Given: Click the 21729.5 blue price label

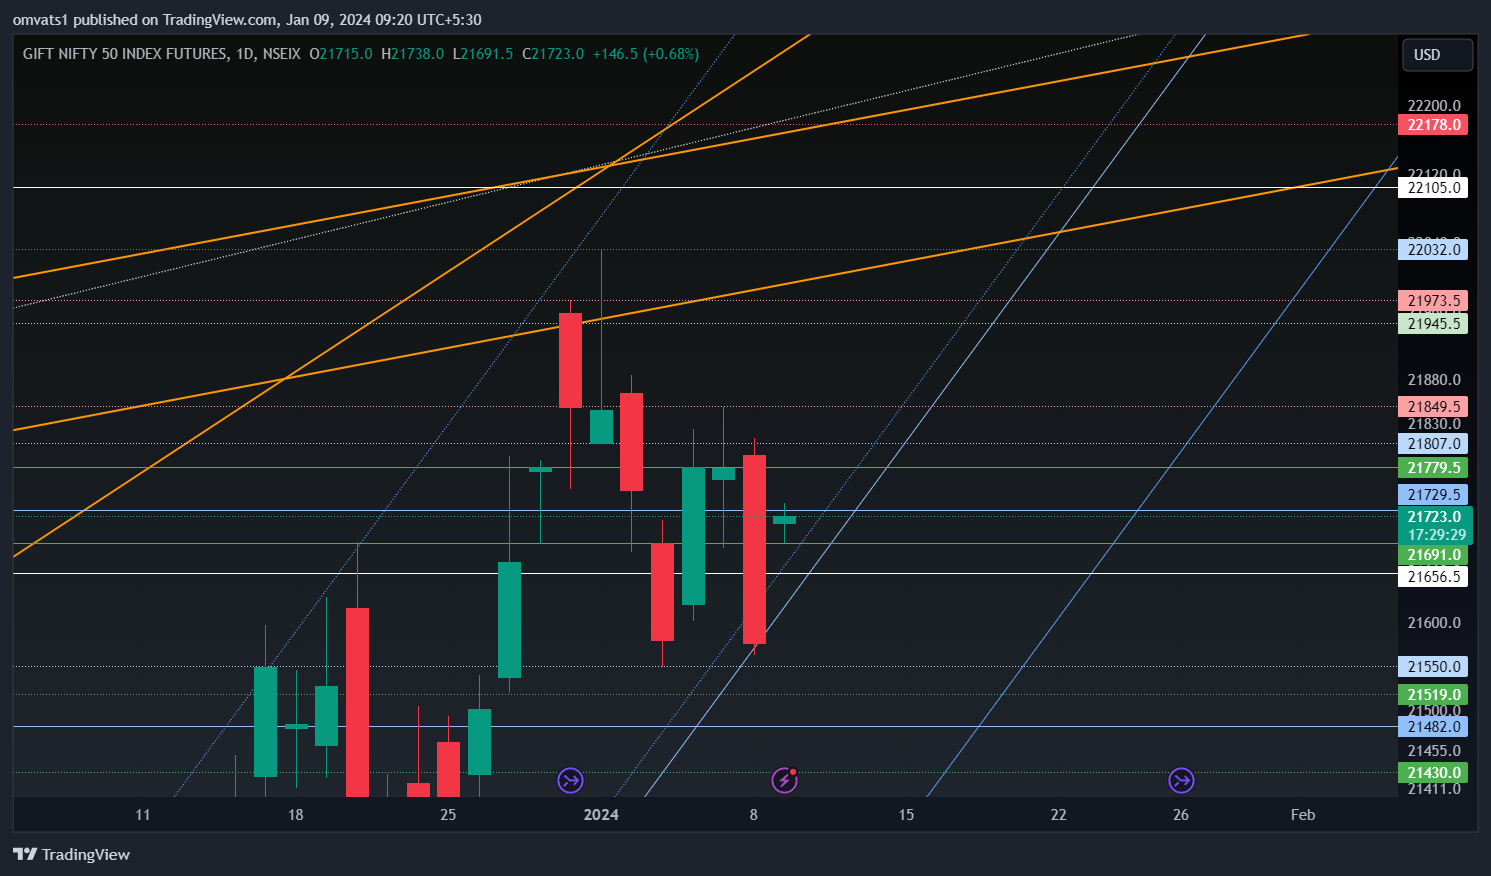Looking at the screenshot, I should (x=1433, y=495).
